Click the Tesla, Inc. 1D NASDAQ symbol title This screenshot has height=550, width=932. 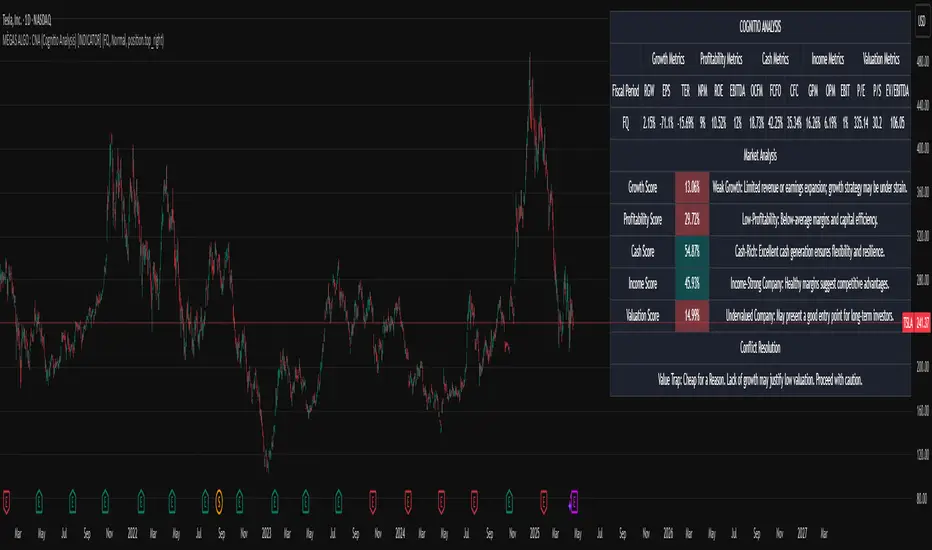click(x=27, y=20)
